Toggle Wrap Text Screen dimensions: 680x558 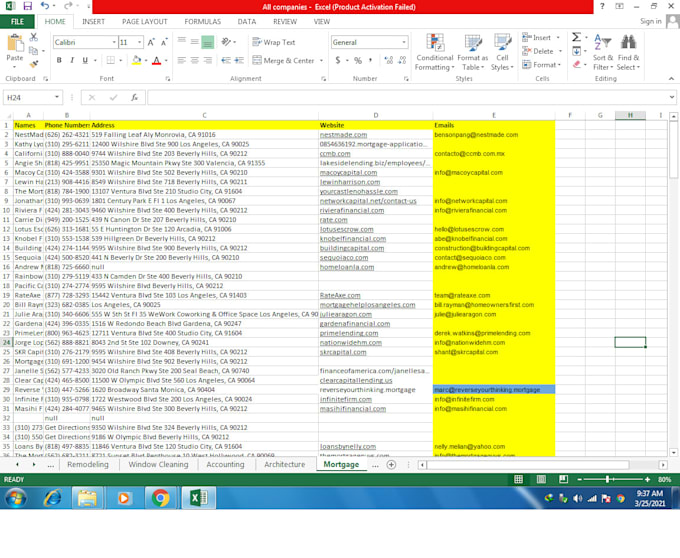274,42
